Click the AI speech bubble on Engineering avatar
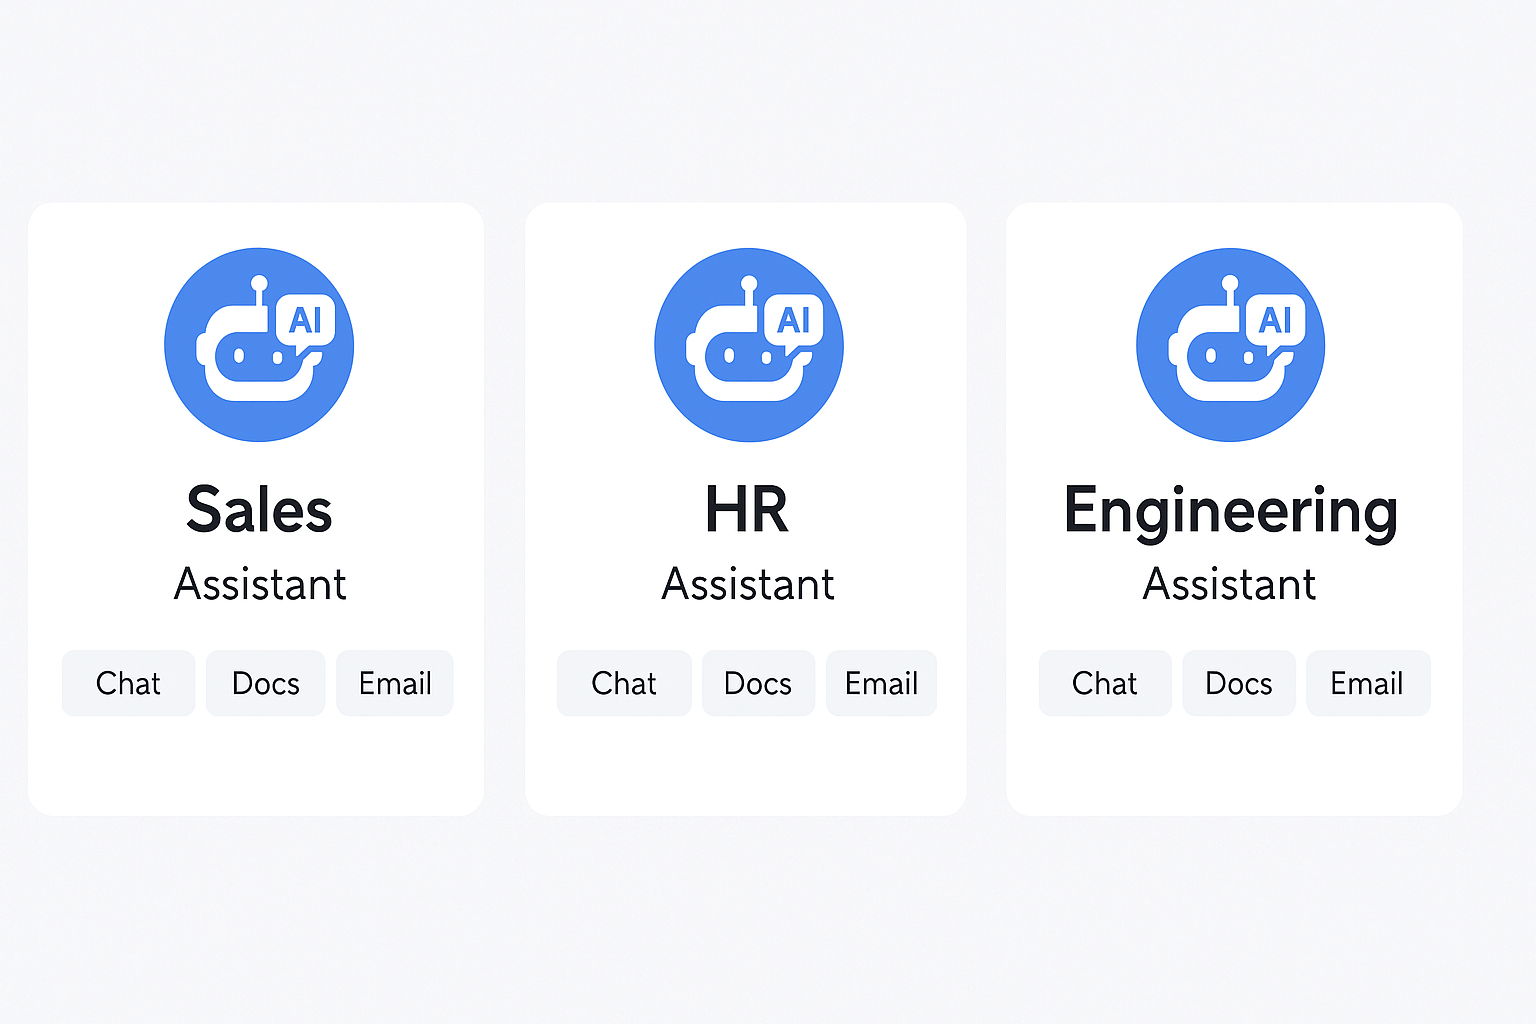Screen dimensions: 1536x1024 coord(1275,321)
